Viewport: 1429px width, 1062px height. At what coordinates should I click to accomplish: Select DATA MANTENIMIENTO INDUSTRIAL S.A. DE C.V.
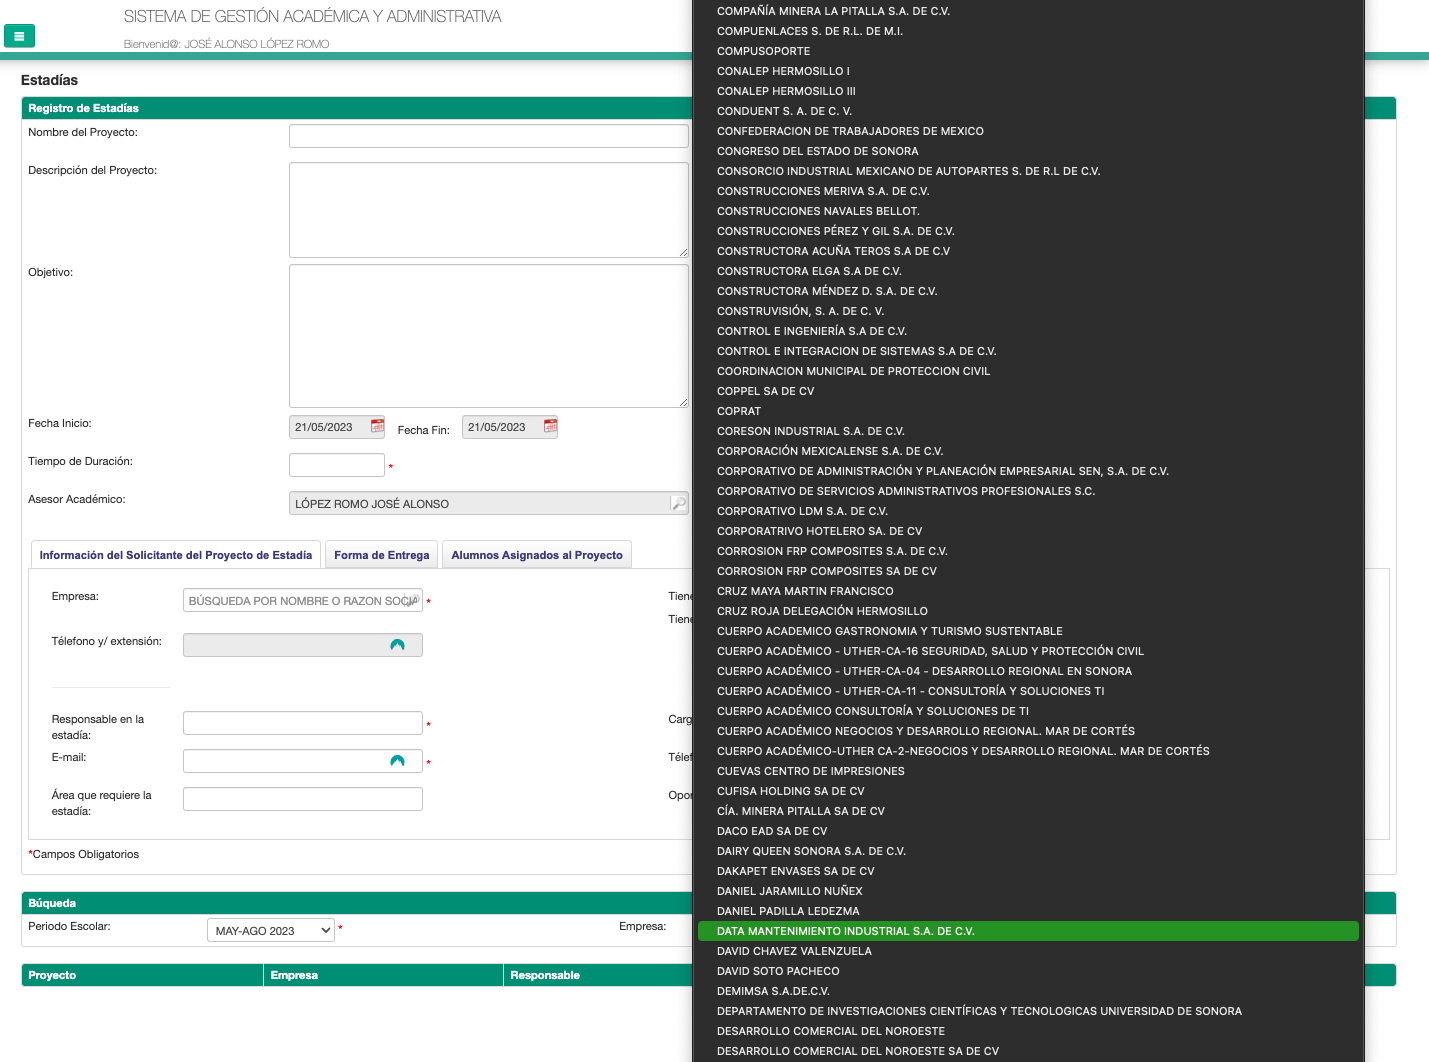point(845,931)
